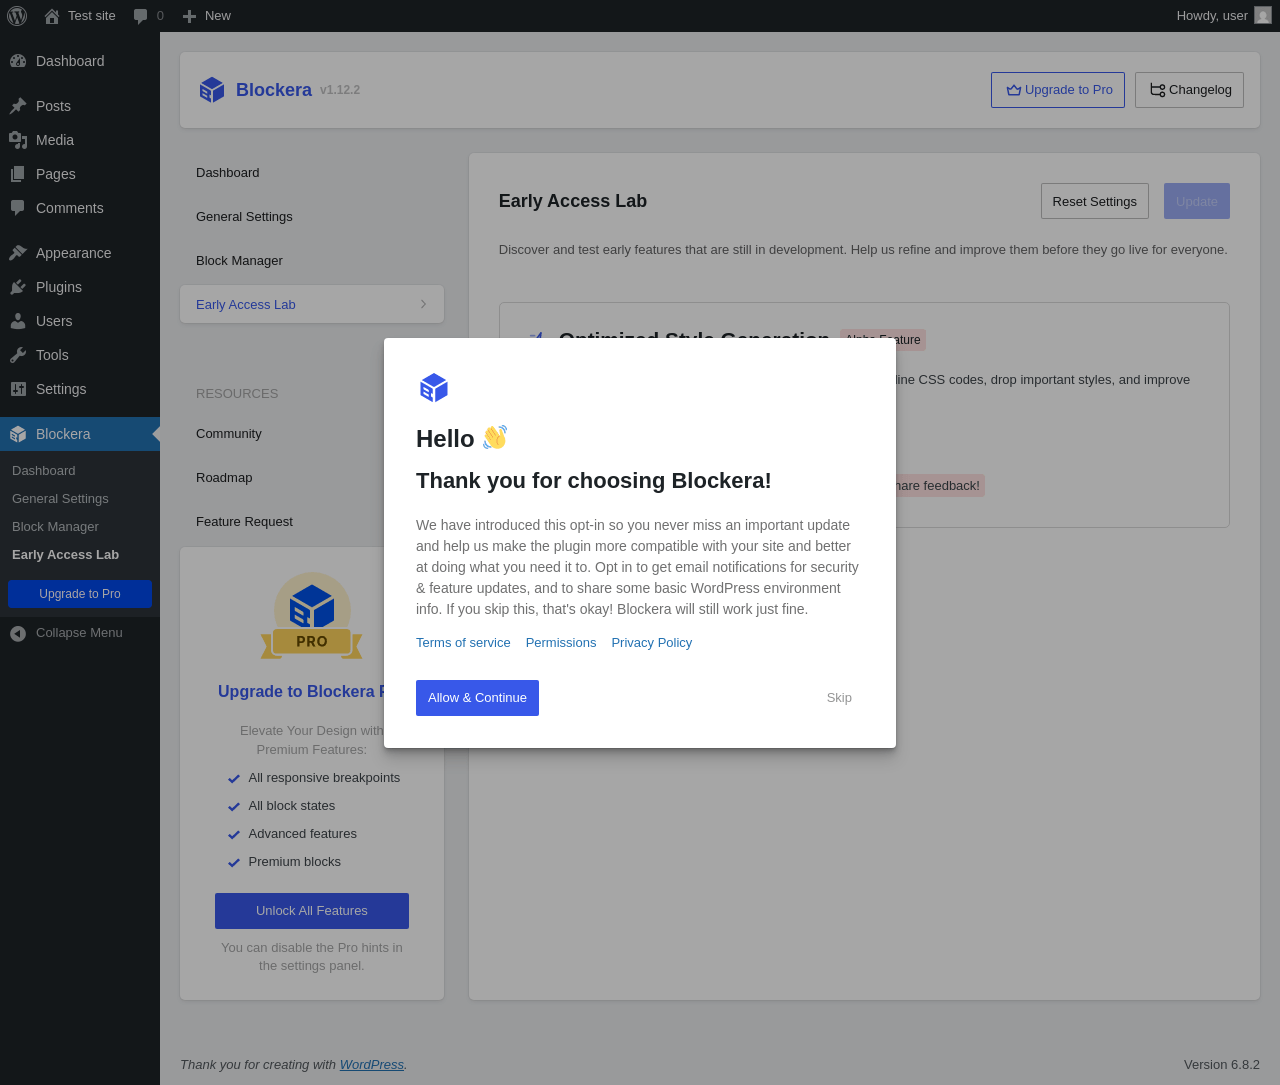This screenshot has width=1280, height=1085.
Task: Click the Blockera logo in the dialog
Action: 434,388
